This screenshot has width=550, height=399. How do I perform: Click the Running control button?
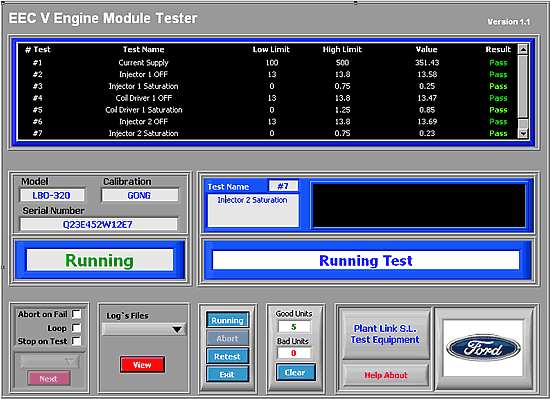click(x=227, y=320)
